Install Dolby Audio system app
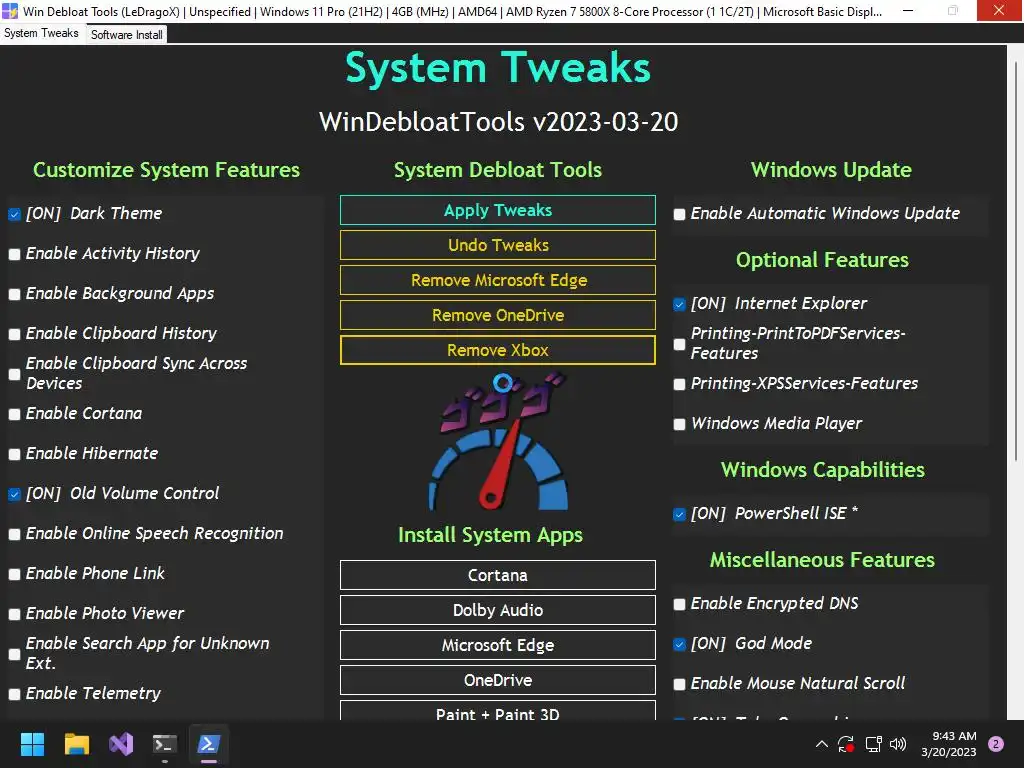1024x768 pixels. [498, 610]
